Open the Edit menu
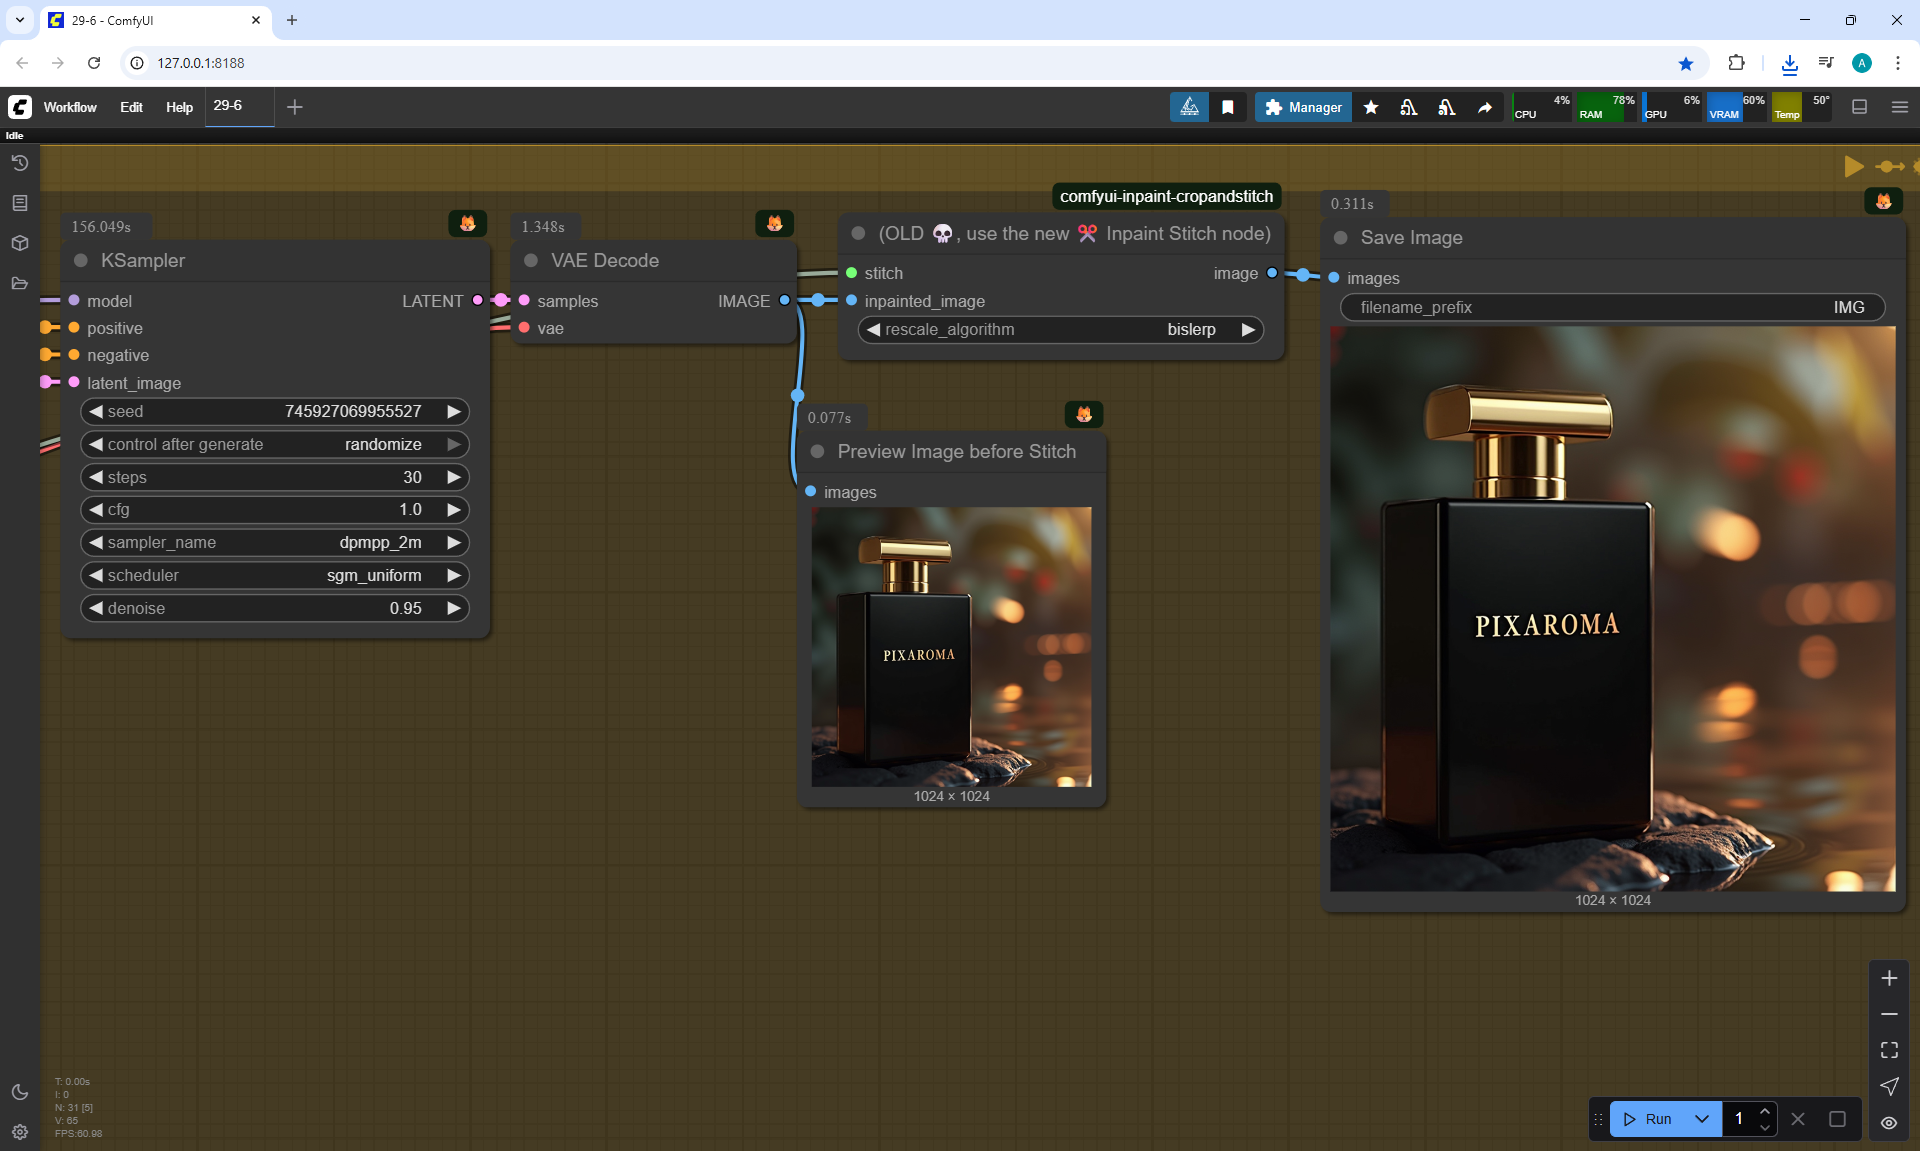1920x1151 pixels. pos(131,107)
